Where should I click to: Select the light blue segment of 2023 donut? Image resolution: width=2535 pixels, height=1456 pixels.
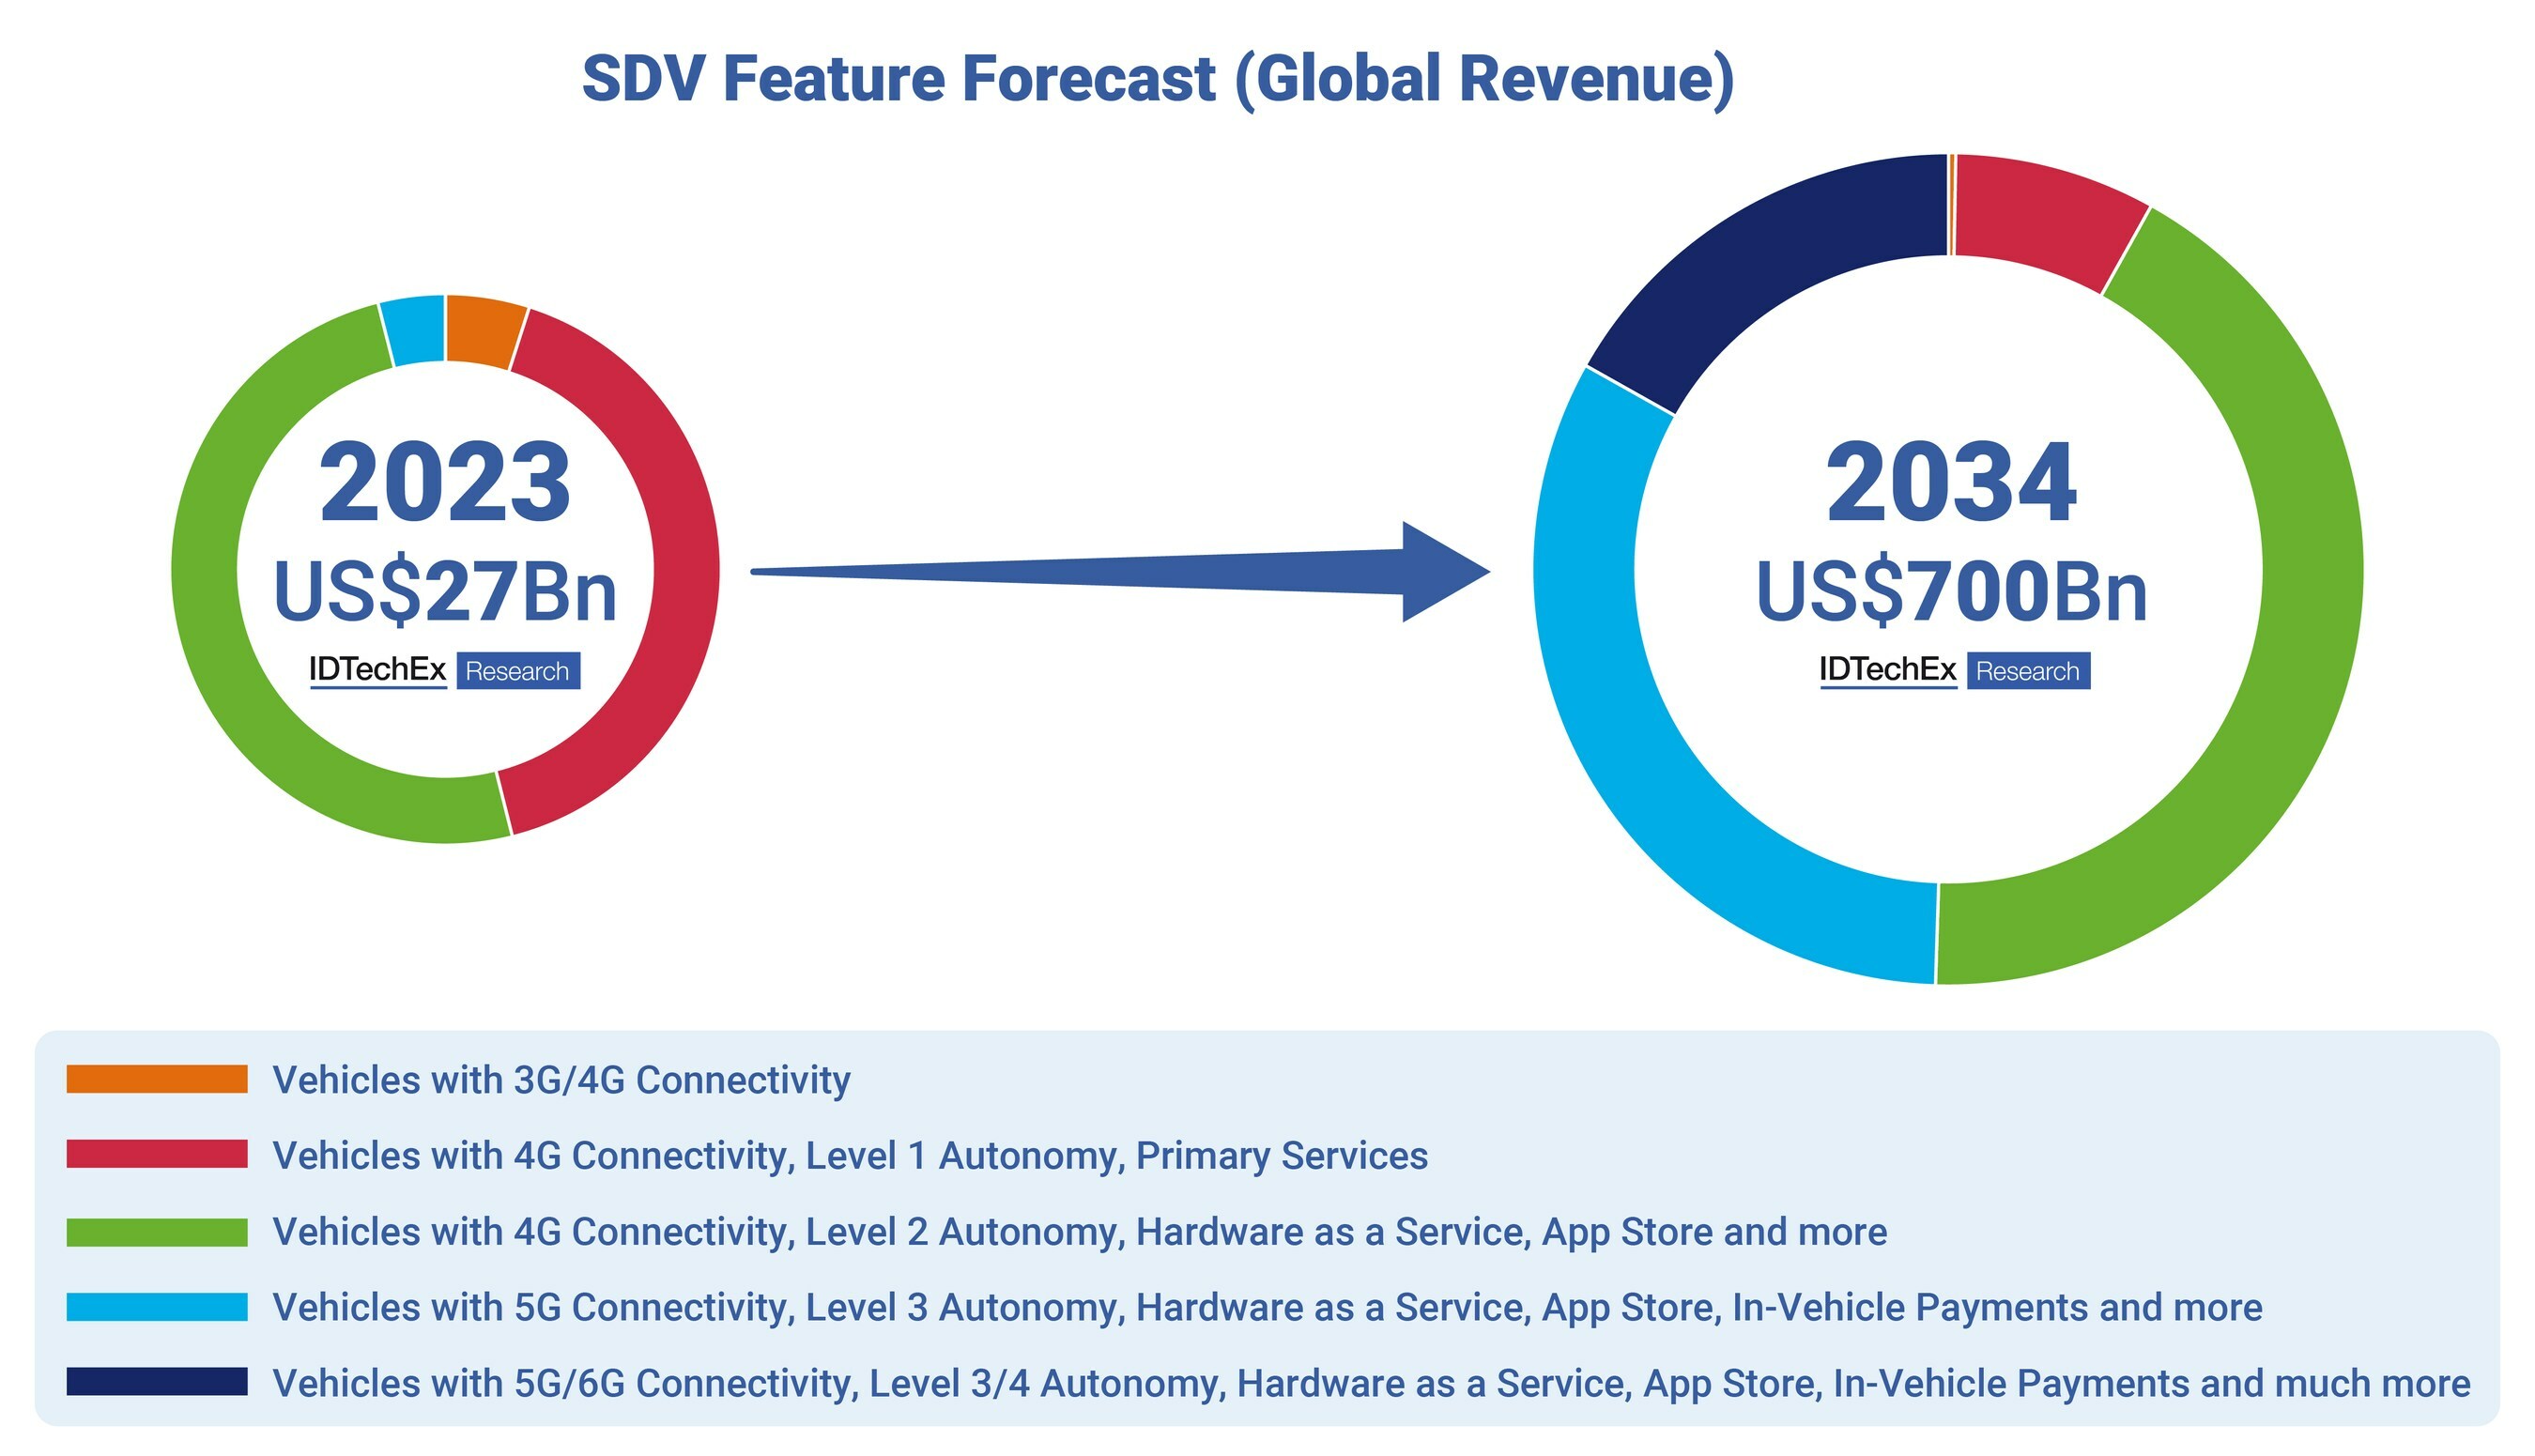point(413,331)
